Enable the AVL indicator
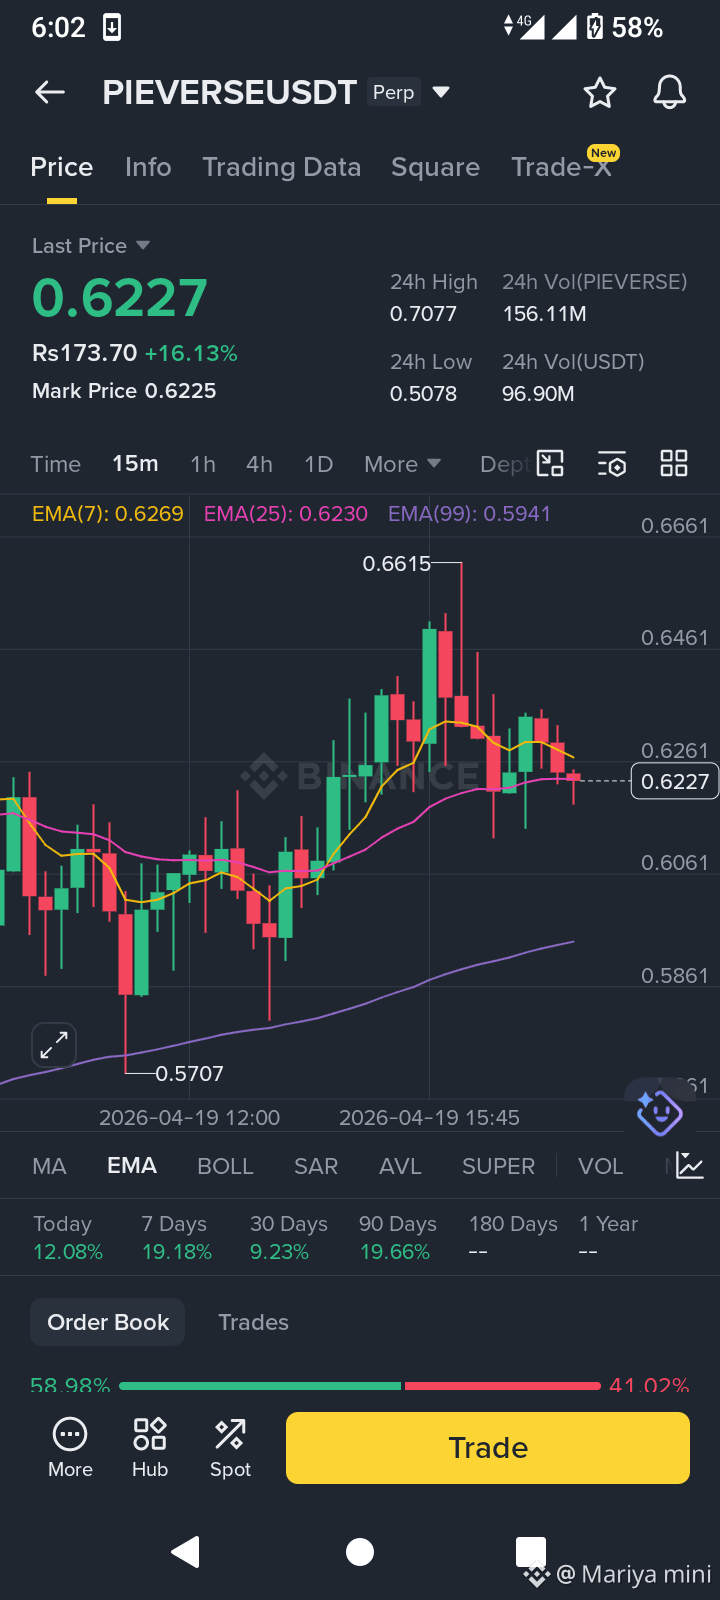This screenshot has height=1600, width=720. click(x=400, y=1166)
